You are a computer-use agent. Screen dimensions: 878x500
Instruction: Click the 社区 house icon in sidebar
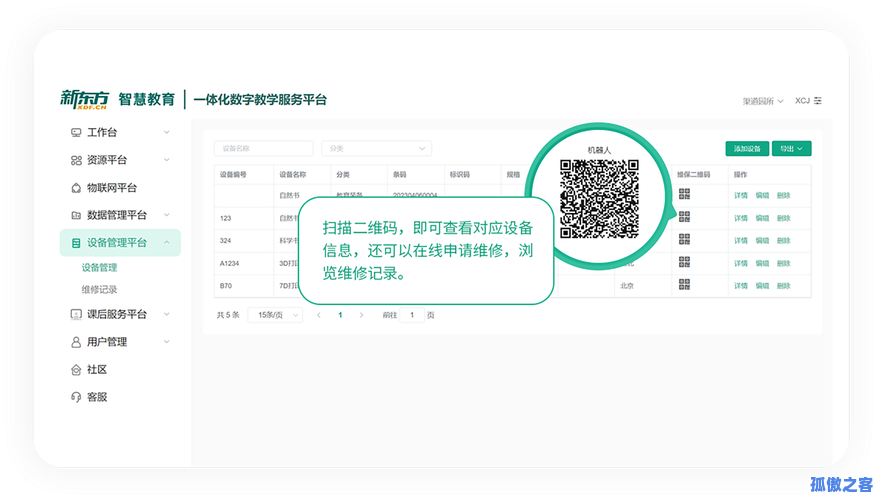76,370
